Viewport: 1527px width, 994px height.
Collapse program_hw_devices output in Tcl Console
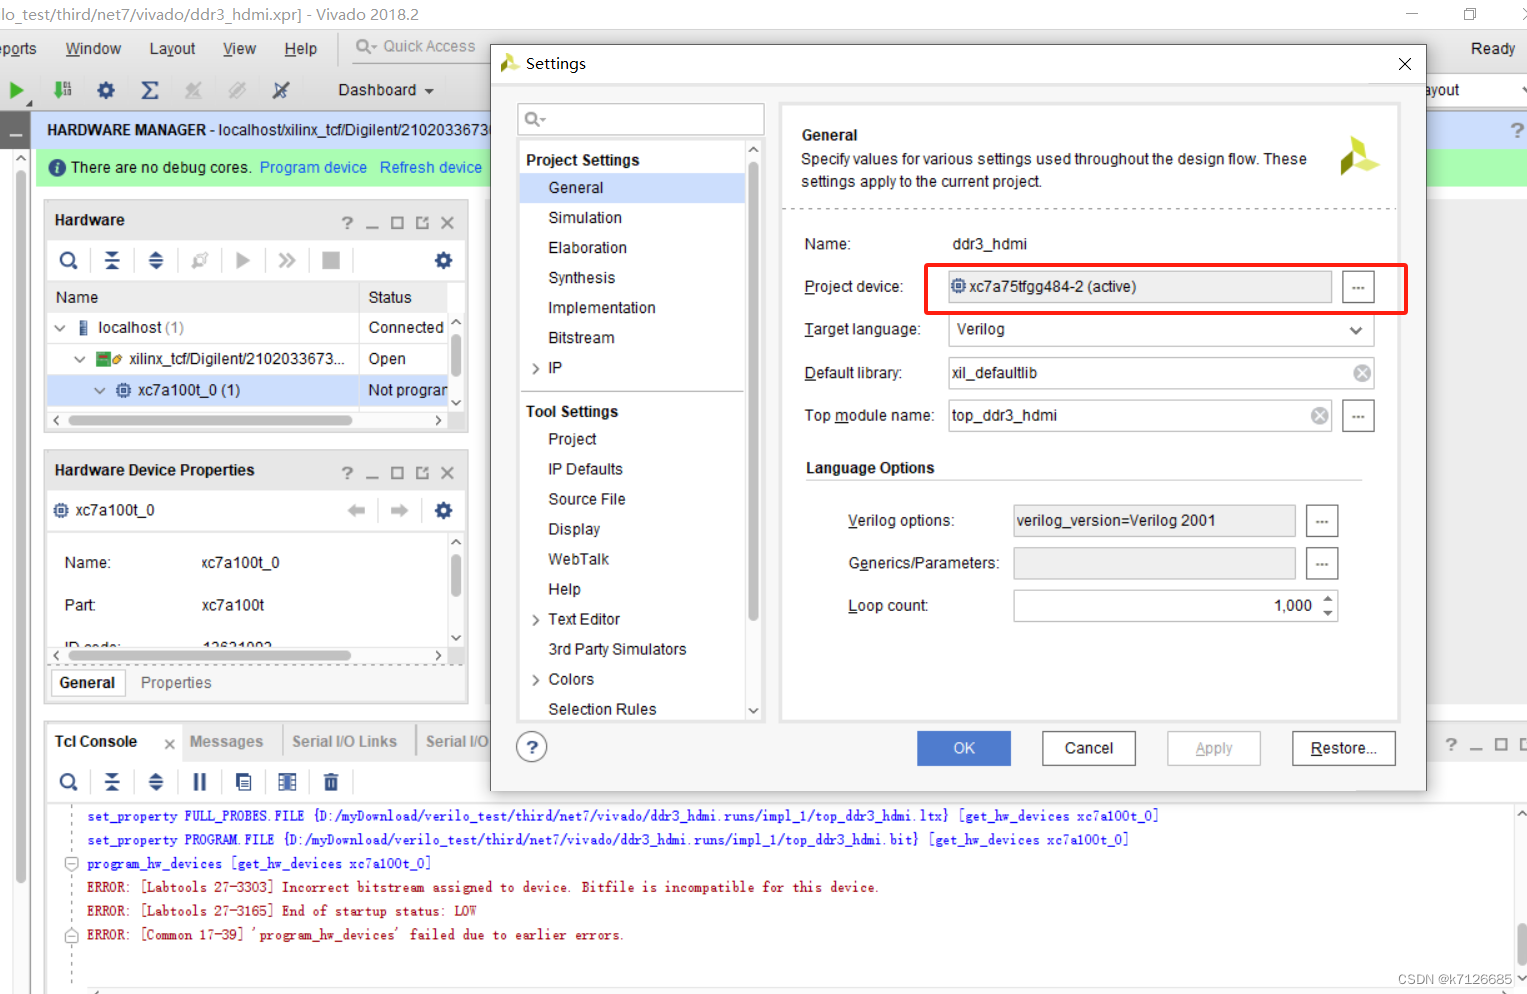(x=71, y=863)
